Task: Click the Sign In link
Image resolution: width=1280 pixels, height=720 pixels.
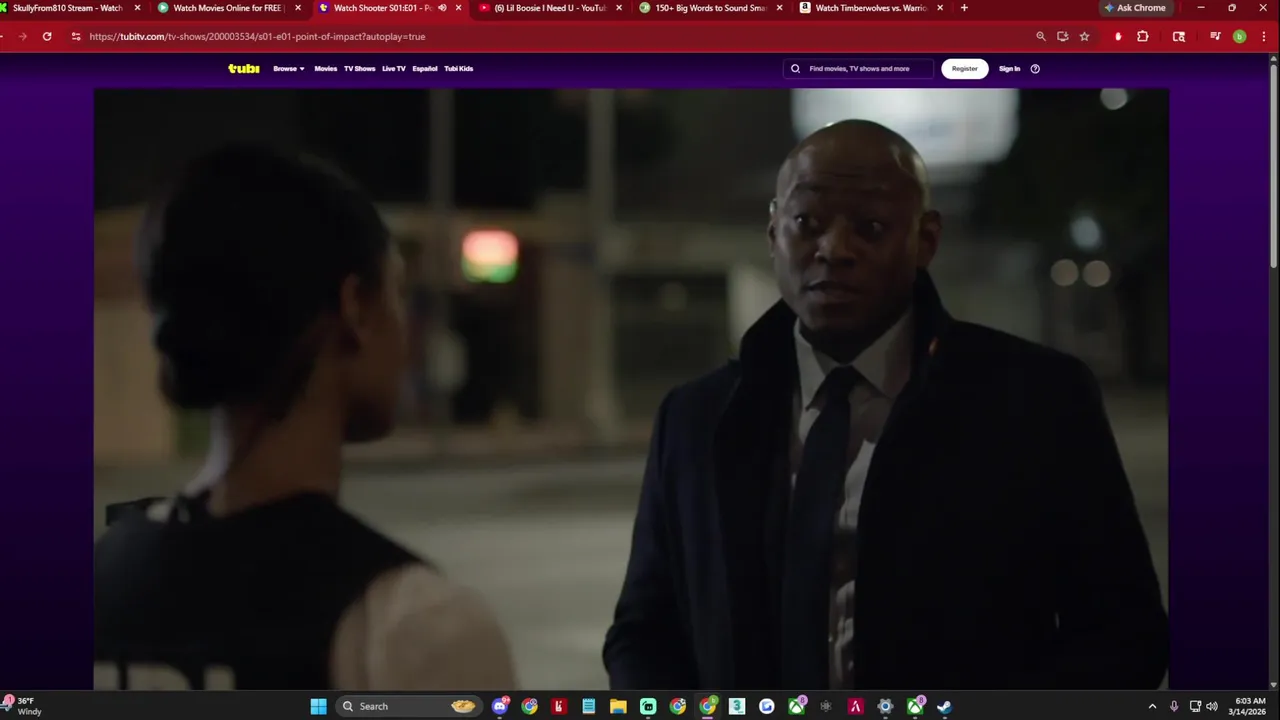Action: pos(1010,69)
